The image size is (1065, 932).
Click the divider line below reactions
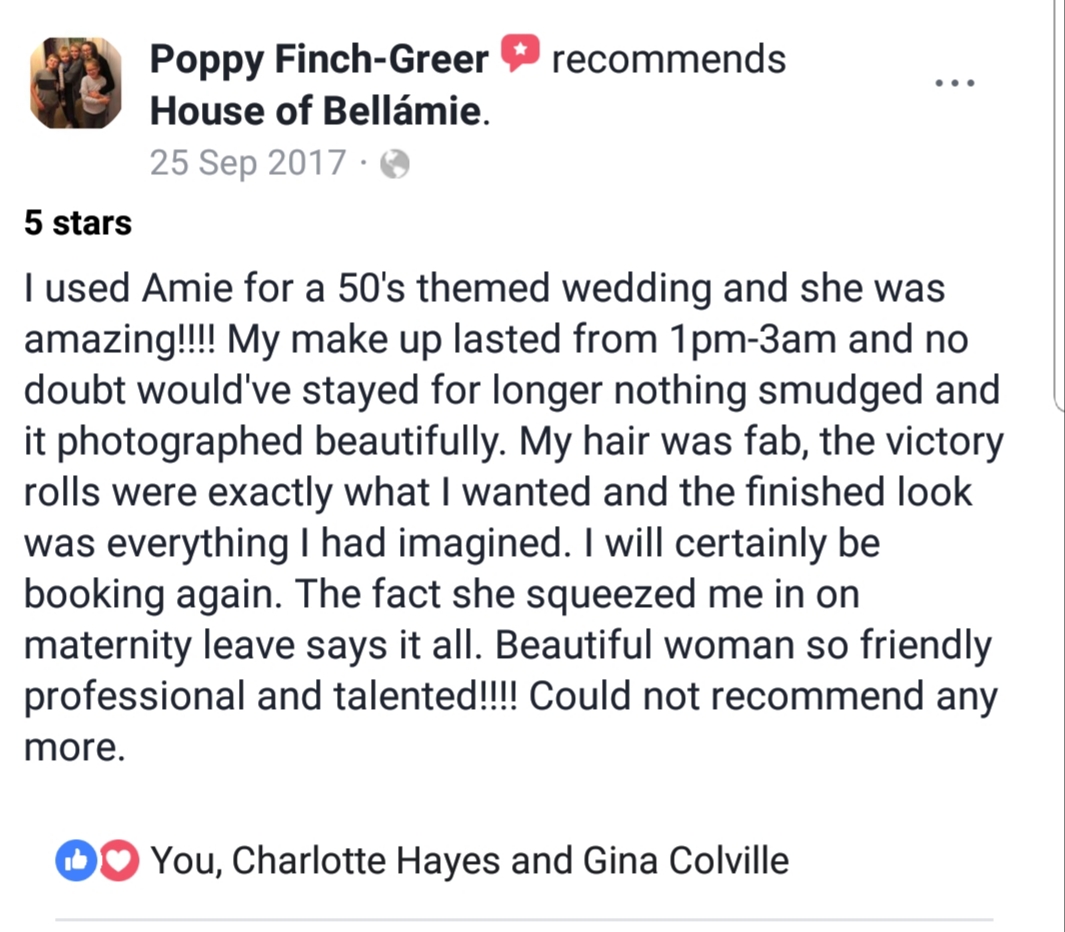(524, 920)
